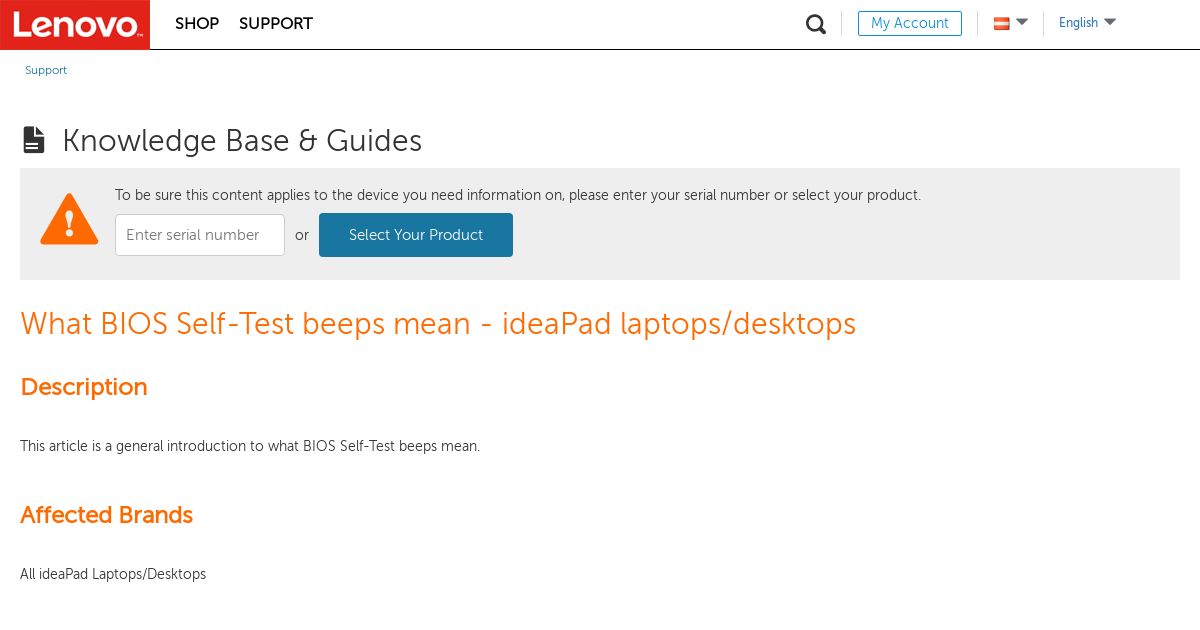Viewport: 1200px width, 630px height.
Task: Click the Lenovo logo
Action: coord(75,24)
